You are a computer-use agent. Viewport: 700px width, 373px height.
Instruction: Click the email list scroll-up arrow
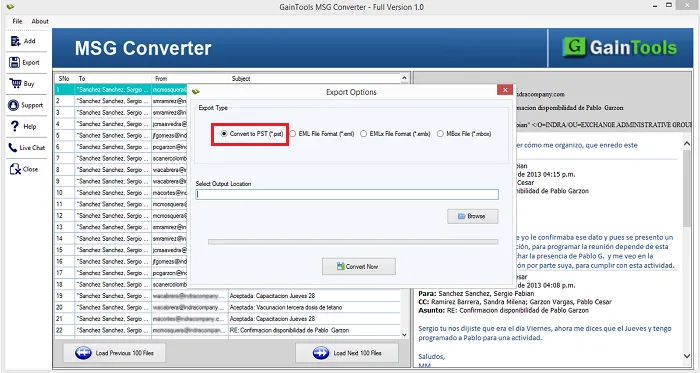(x=404, y=78)
